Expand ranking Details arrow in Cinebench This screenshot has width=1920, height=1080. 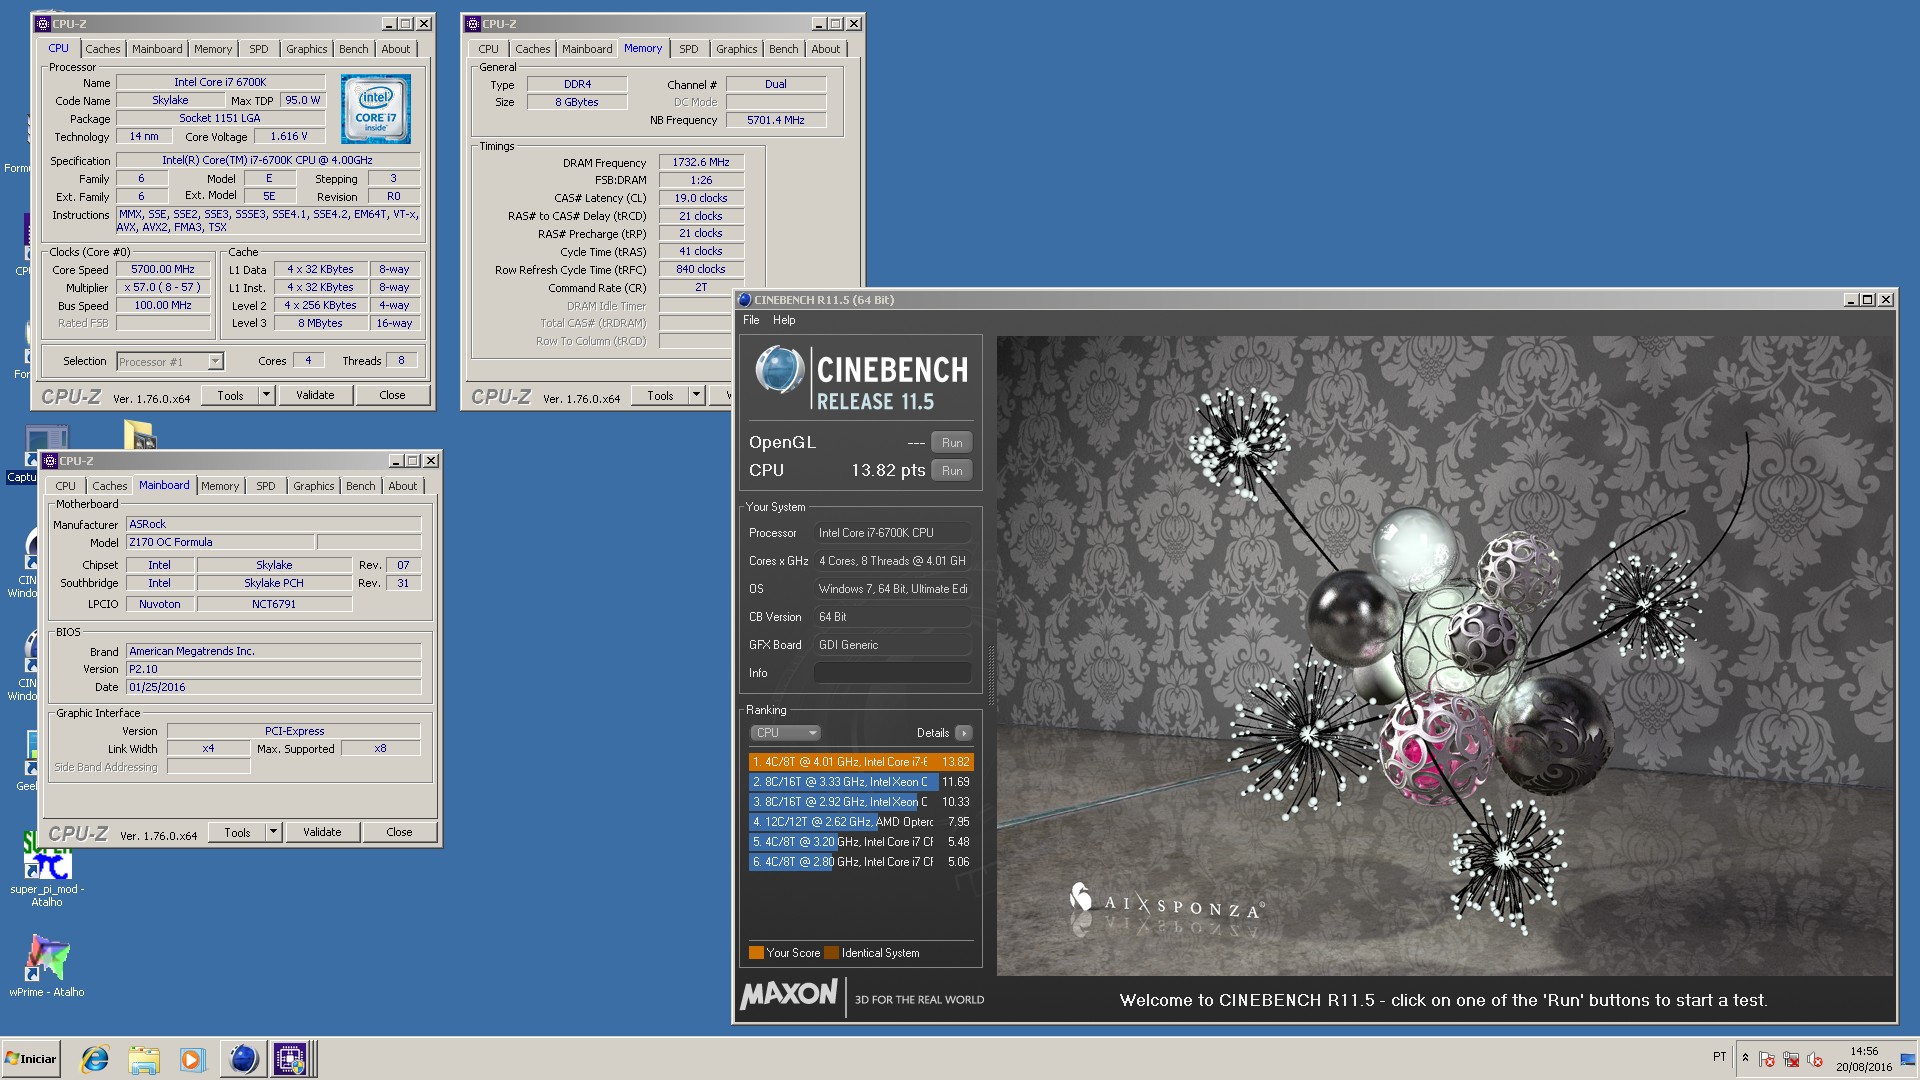point(963,733)
